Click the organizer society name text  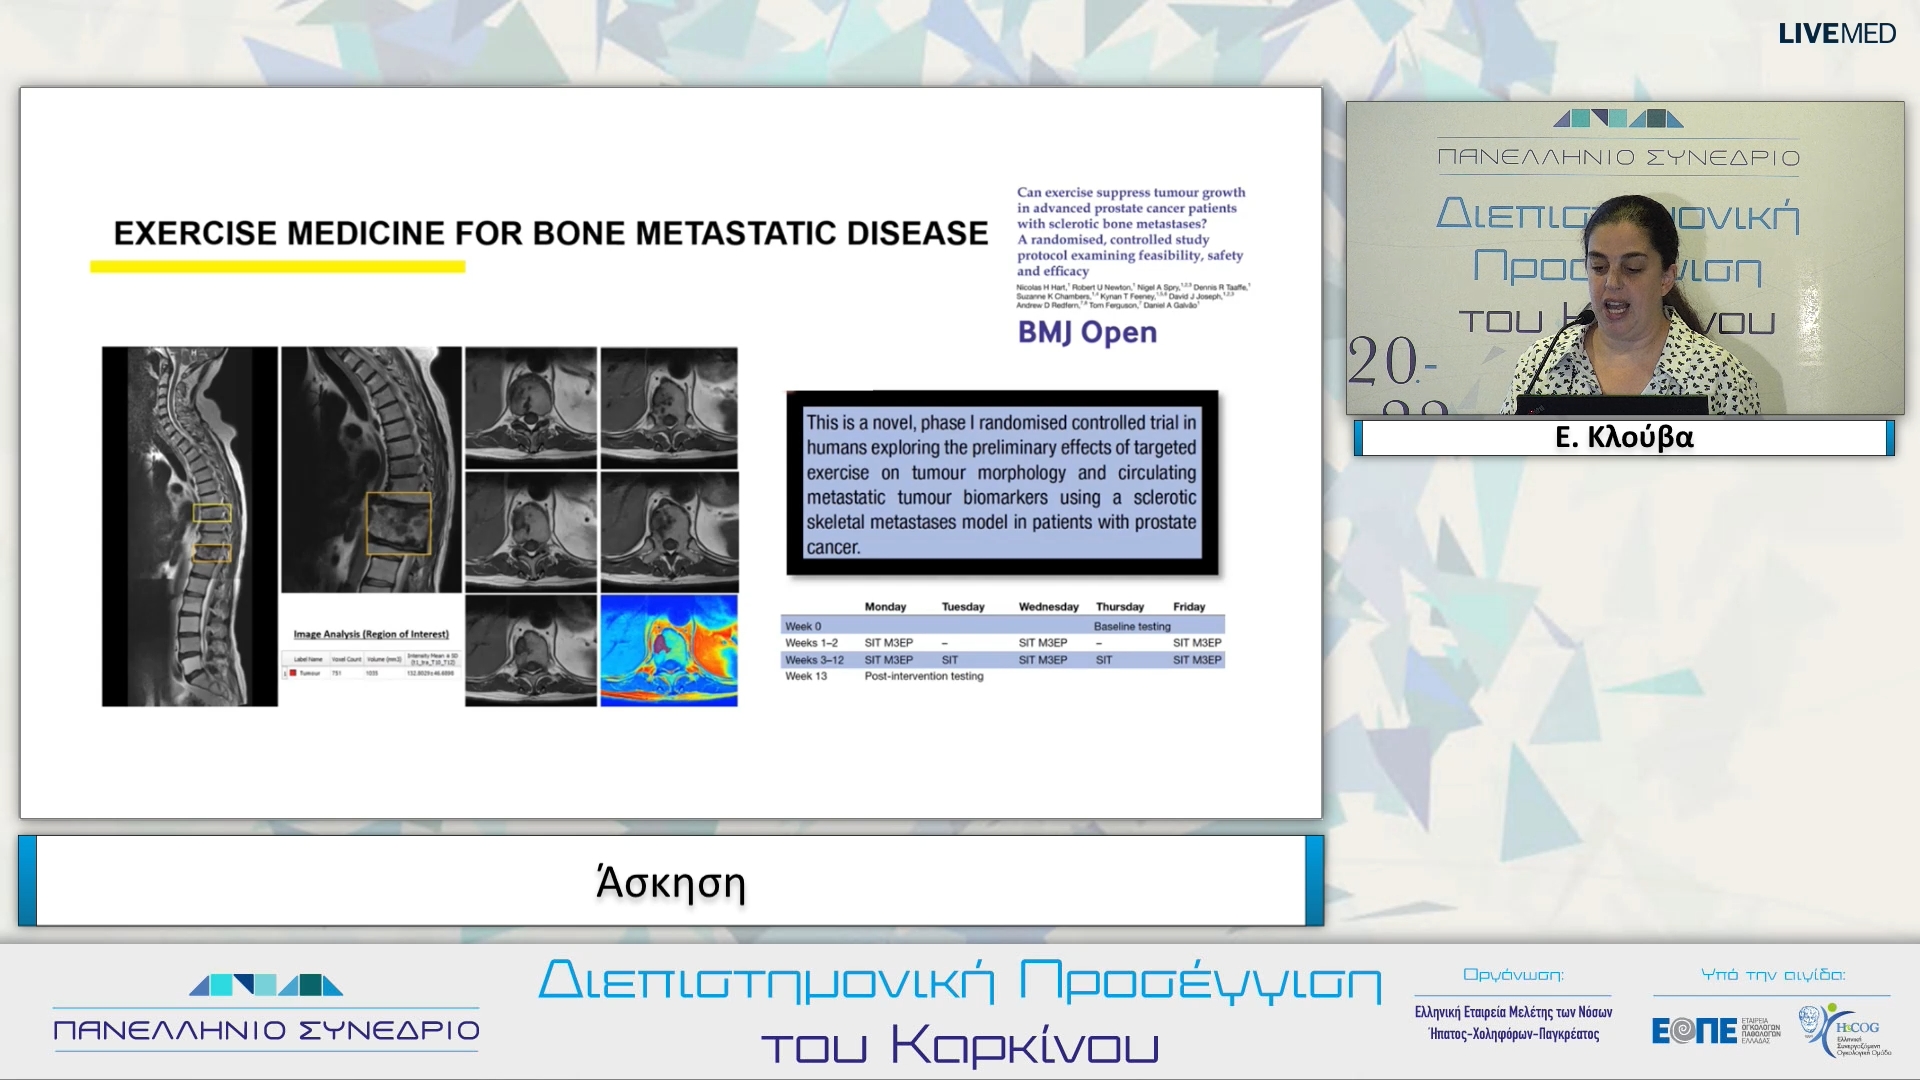(1513, 1022)
